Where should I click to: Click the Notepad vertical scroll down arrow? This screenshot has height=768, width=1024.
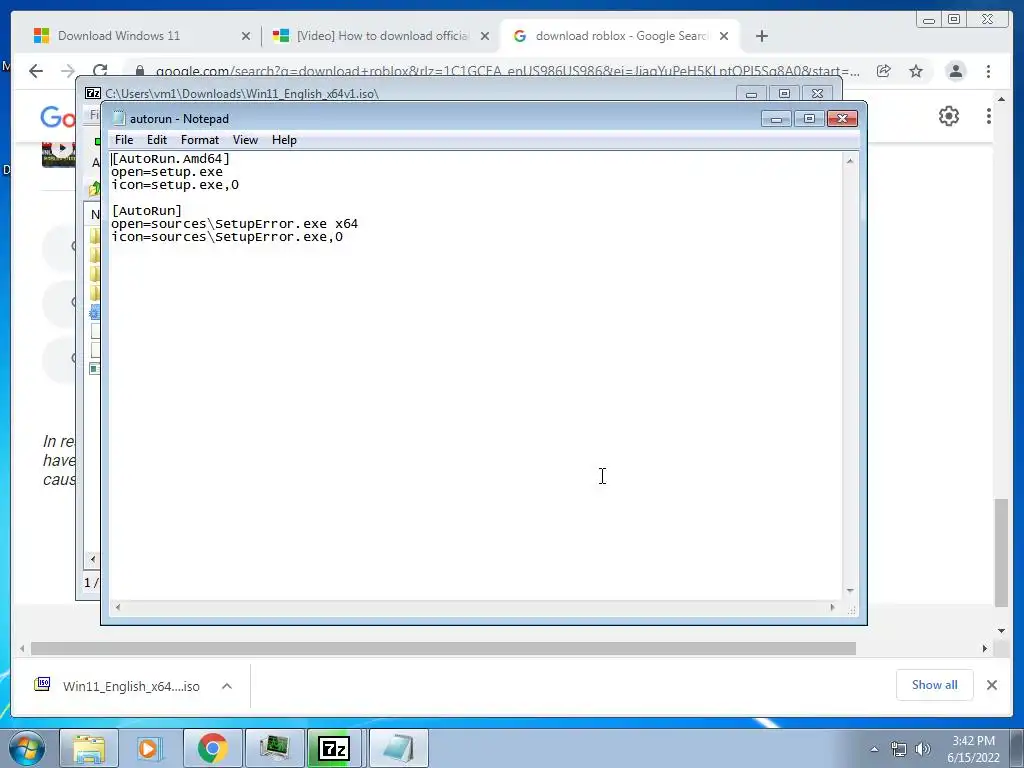[x=850, y=590]
